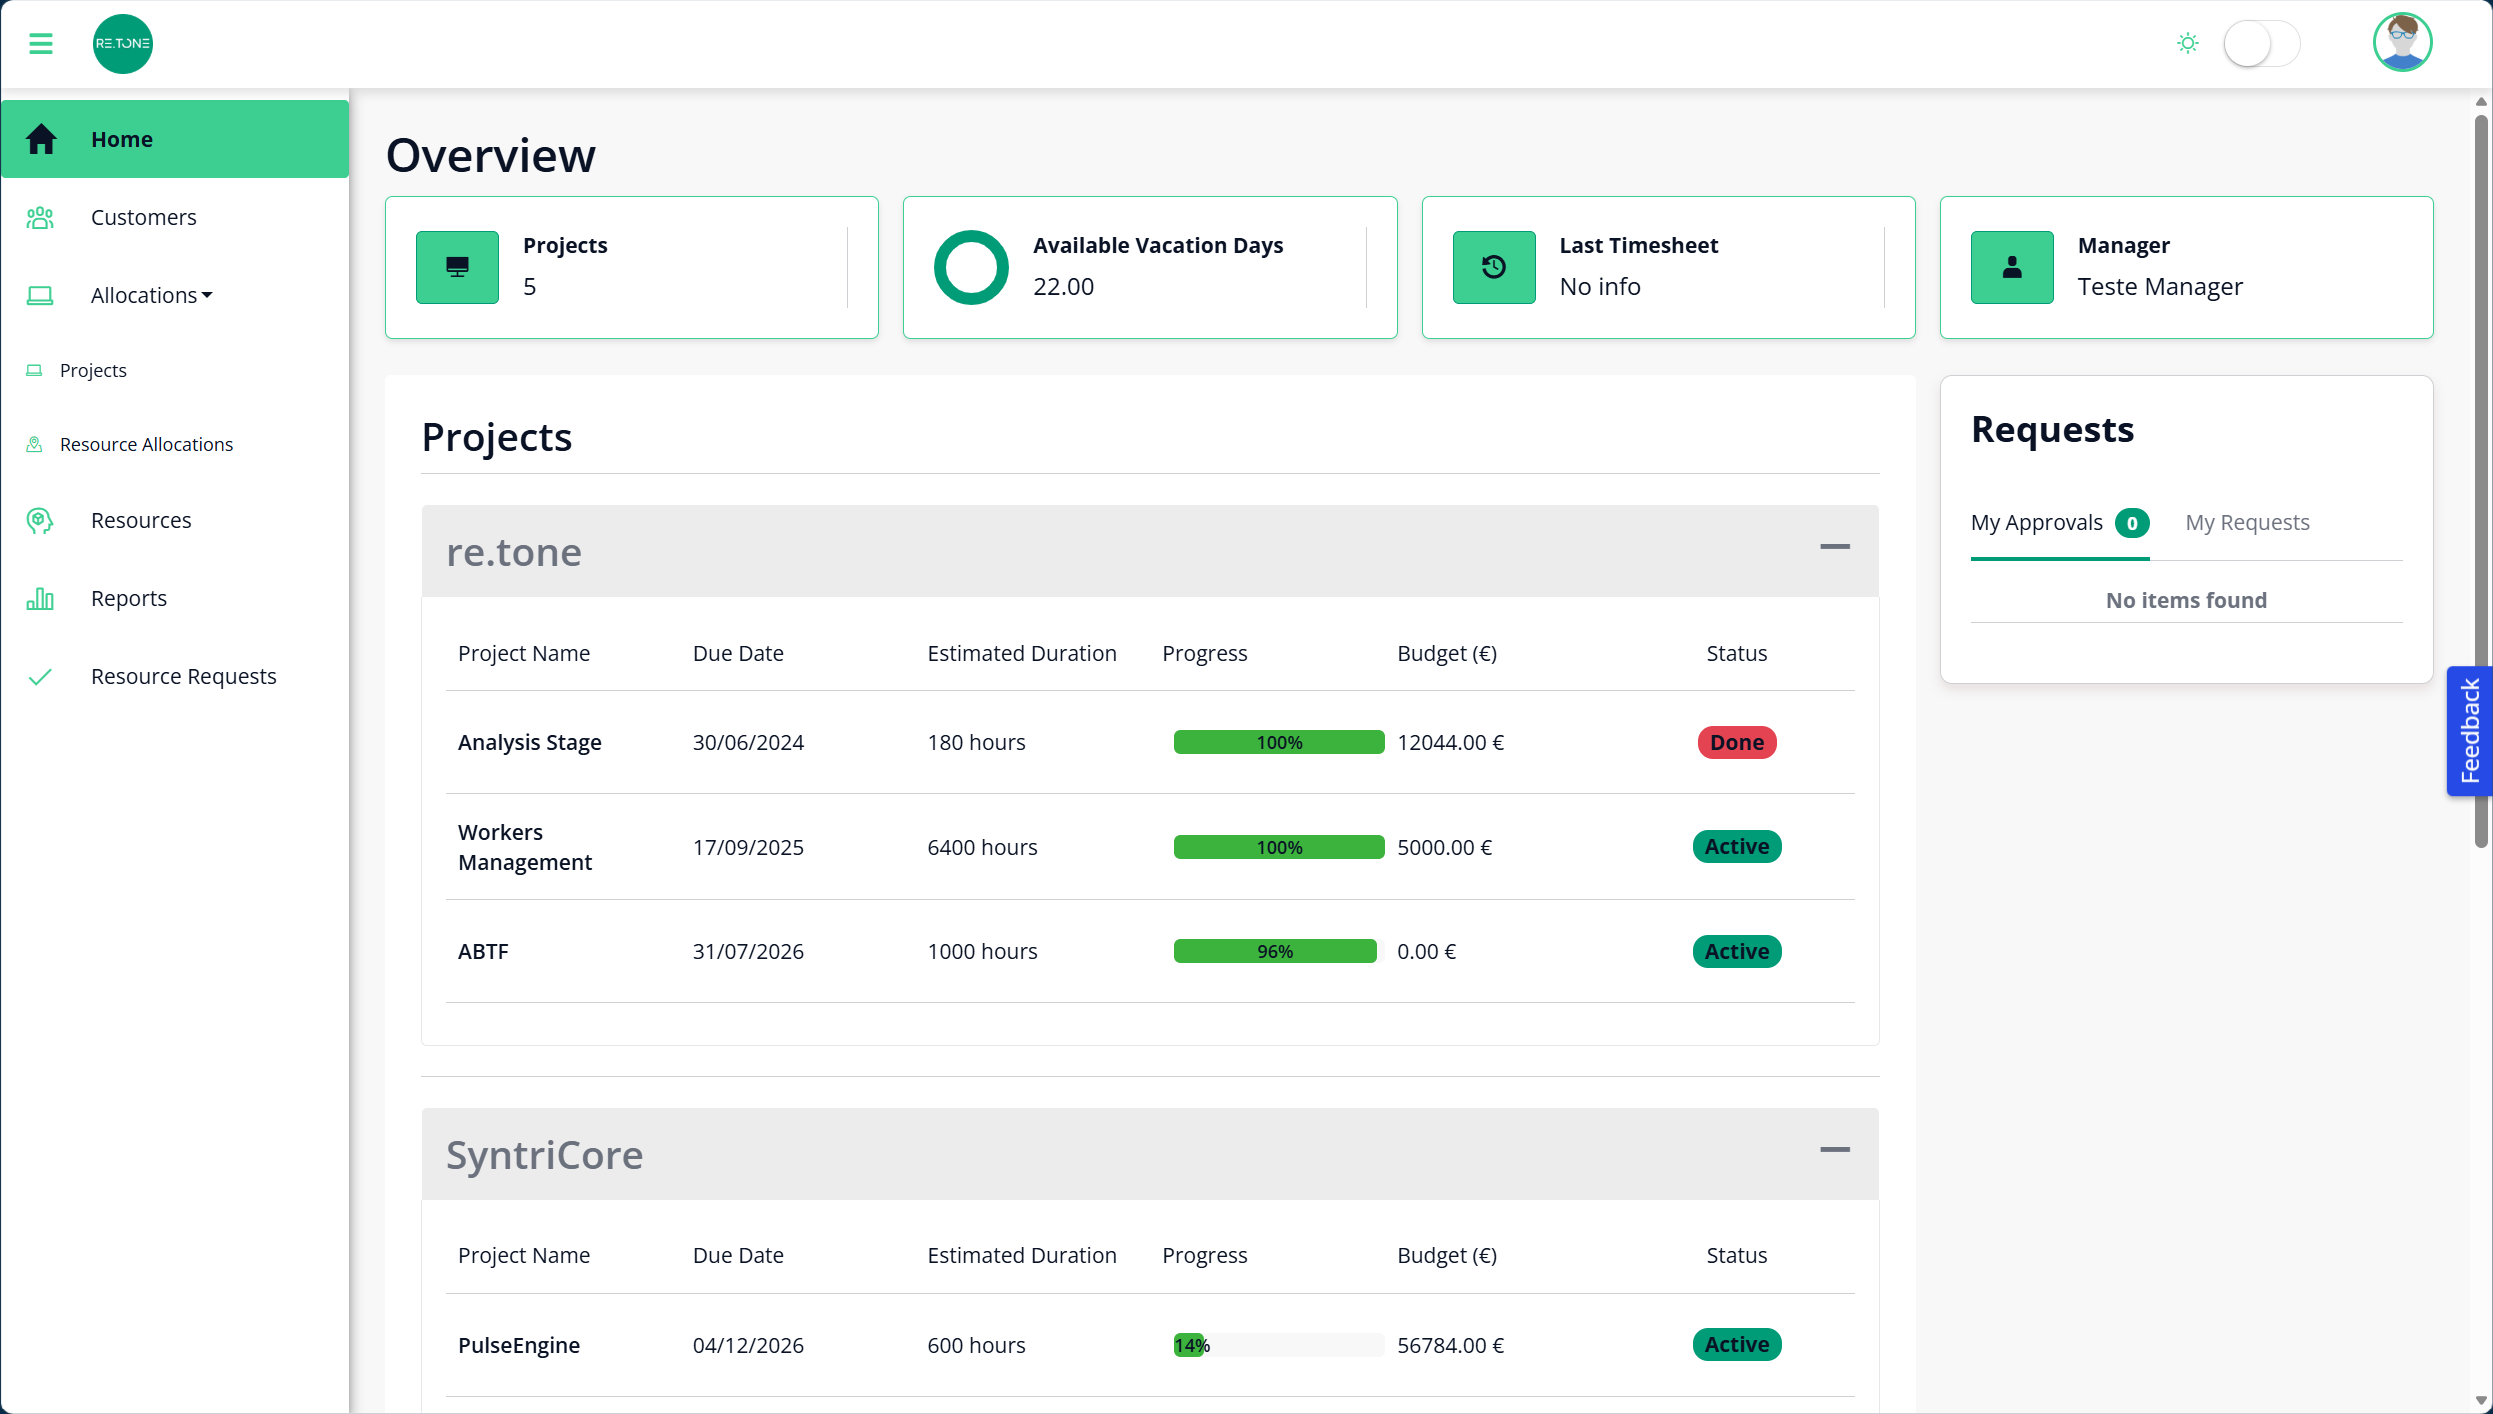The width and height of the screenshot is (2493, 1414).
Task: Click the PulseEngine project name
Action: pos(519,1345)
